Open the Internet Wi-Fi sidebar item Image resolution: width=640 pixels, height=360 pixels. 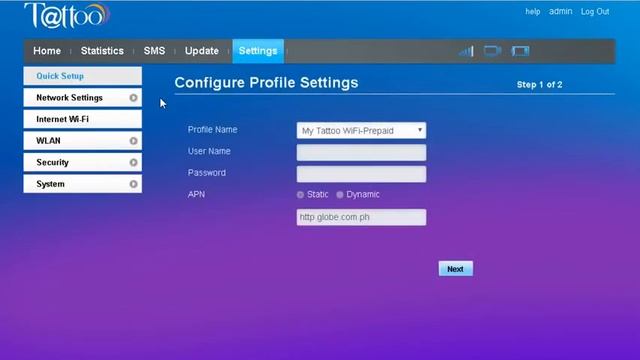click(83, 119)
